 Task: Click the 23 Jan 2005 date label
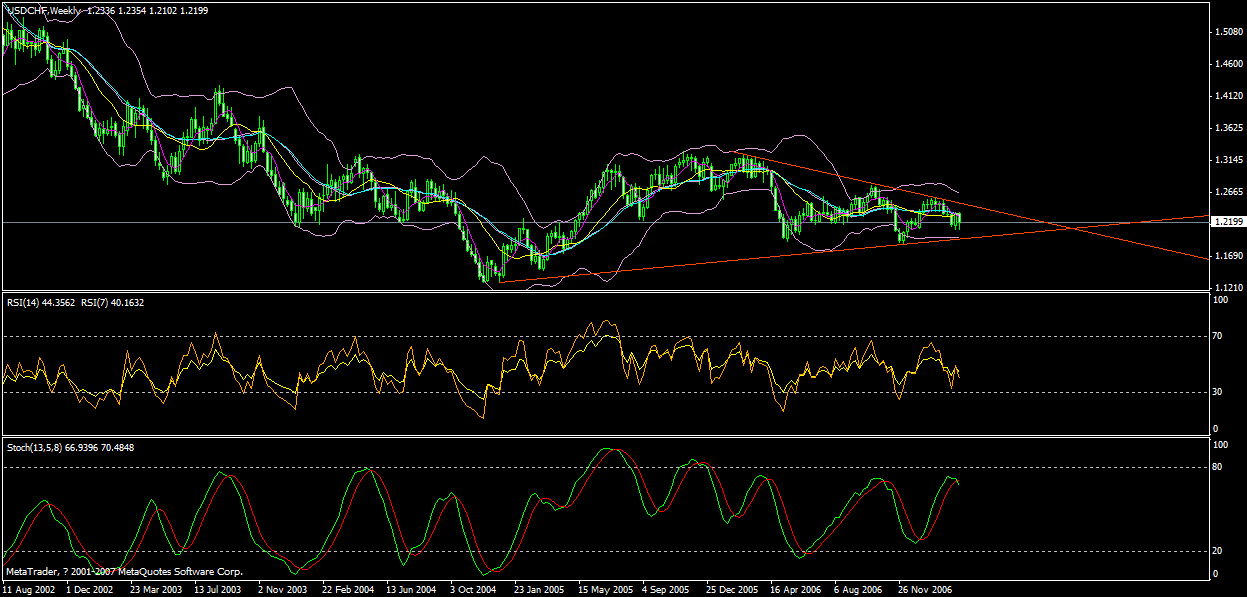coord(540,590)
